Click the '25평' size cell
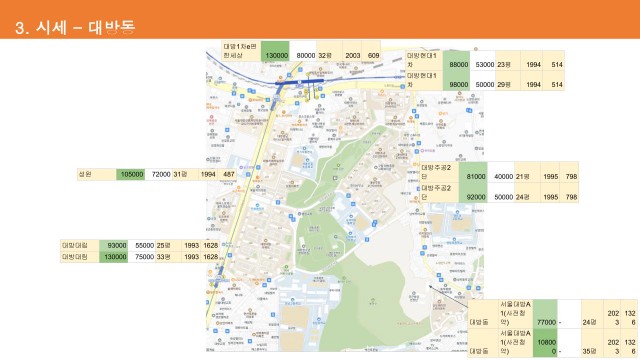 (x=169, y=245)
